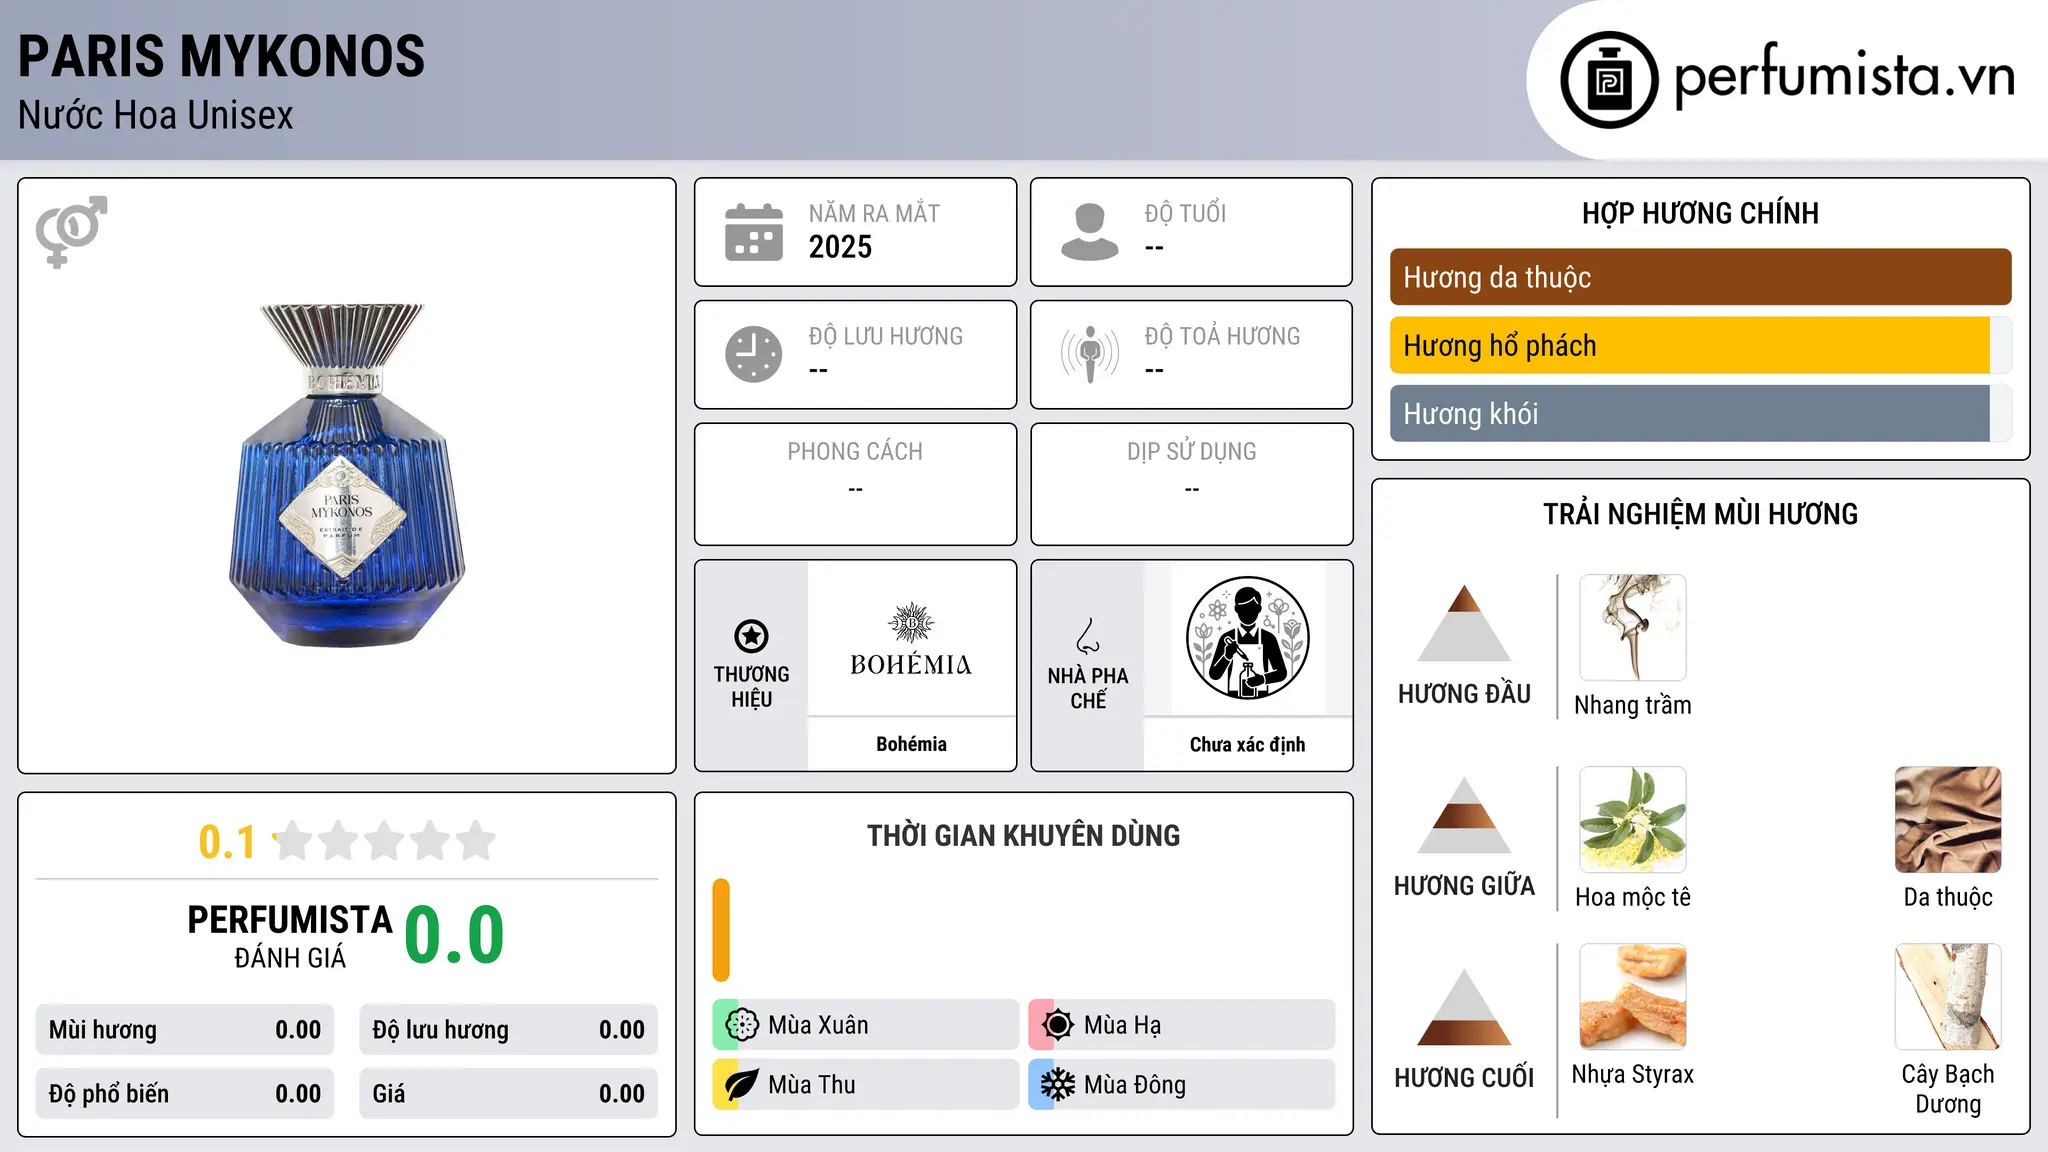This screenshot has height=1152, width=2048.
Task: Click the Nước Hoa Unisex subtitle
Action: [x=155, y=116]
